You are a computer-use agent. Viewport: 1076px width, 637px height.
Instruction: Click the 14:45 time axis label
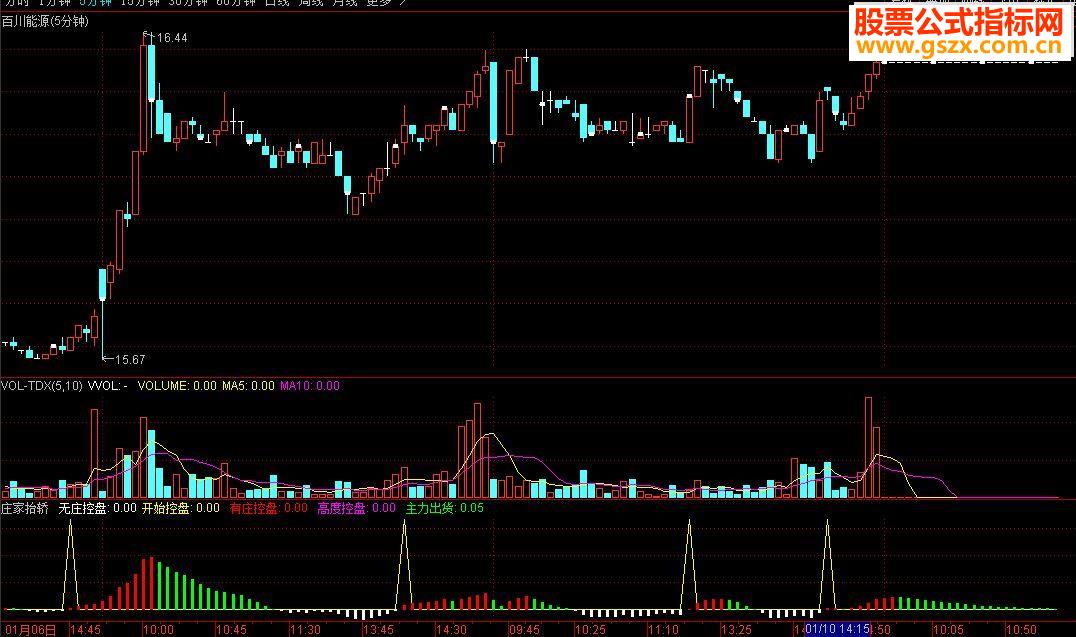(x=85, y=629)
